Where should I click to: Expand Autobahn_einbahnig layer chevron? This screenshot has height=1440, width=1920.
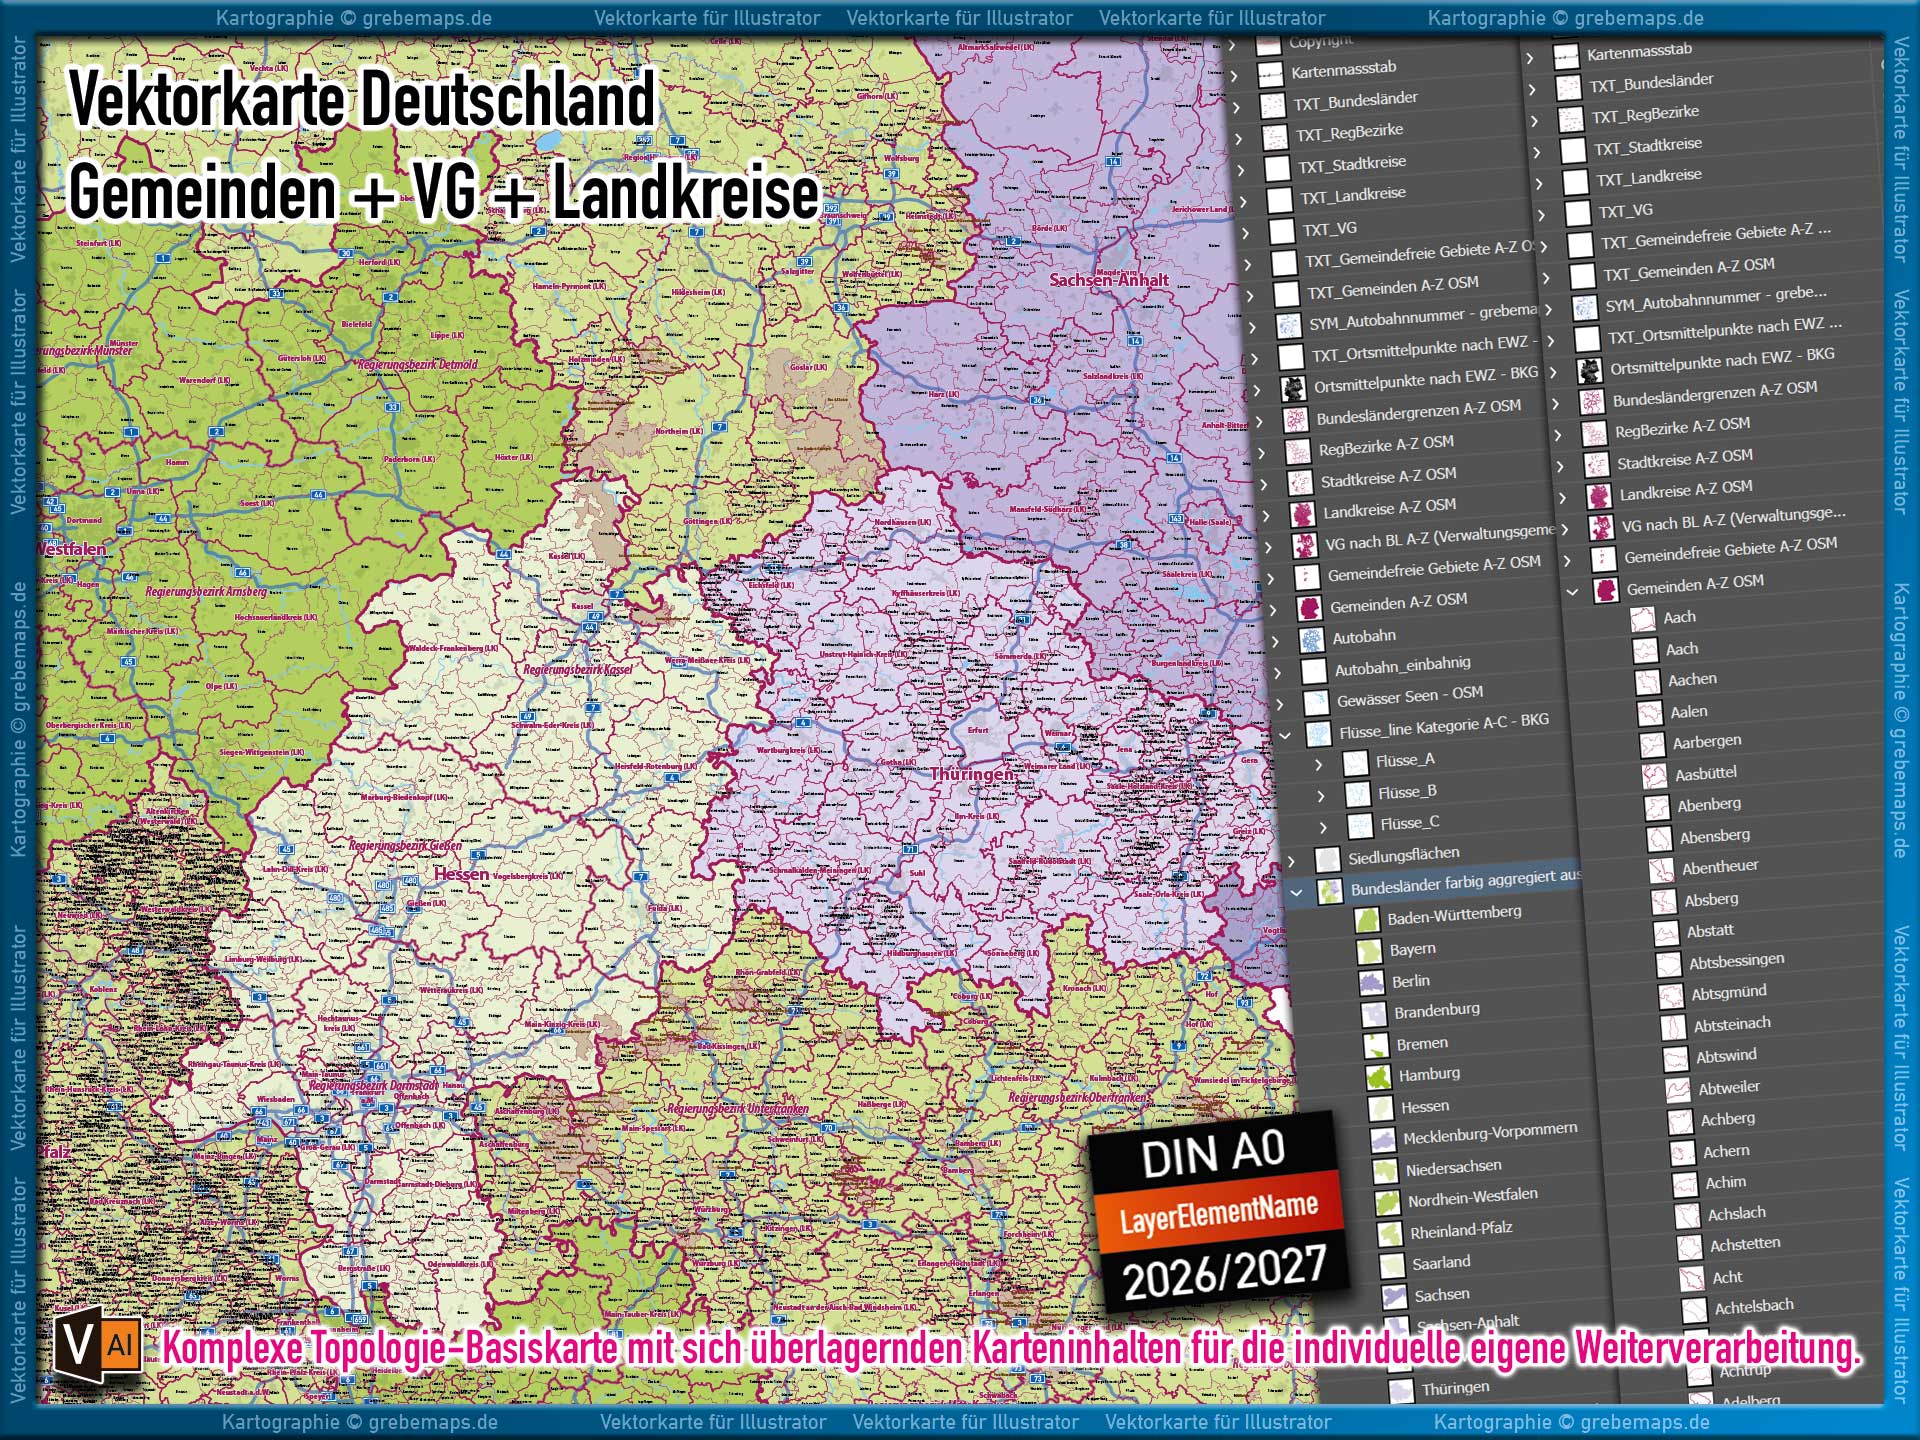click(1278, 673)
